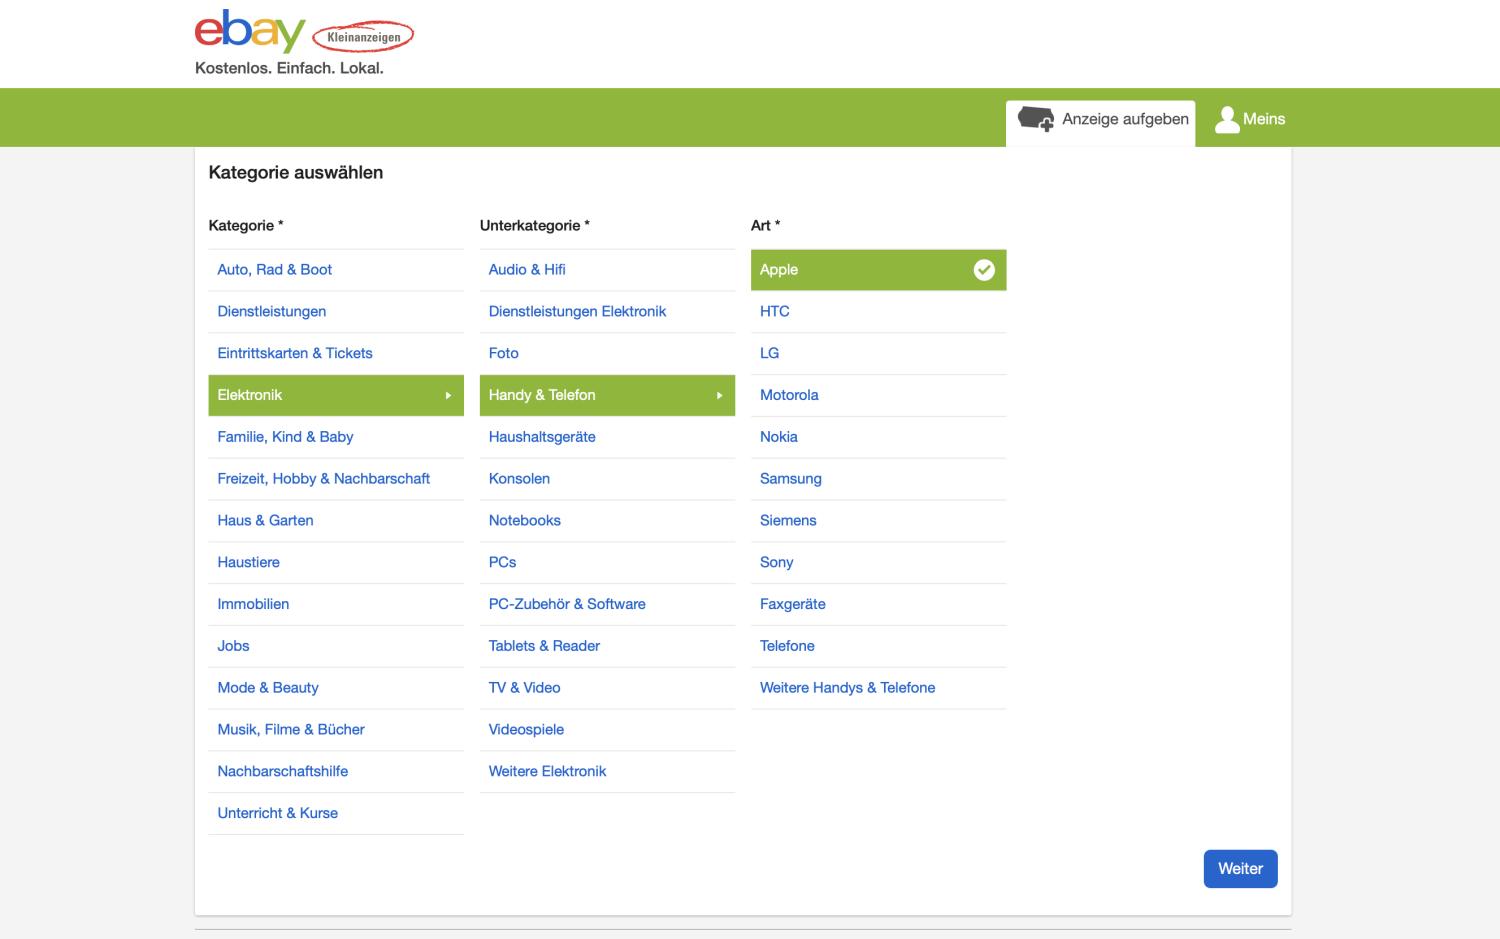Image resolution: width=1500 pixels, height=939 pixels.
Task: Pick Samsung as the type
Action: point(878,479)
